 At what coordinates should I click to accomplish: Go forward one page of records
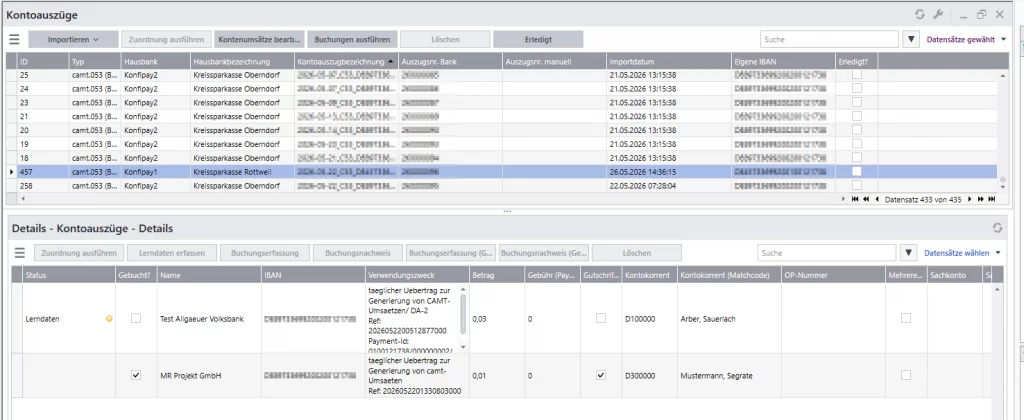tap(980, 199)
